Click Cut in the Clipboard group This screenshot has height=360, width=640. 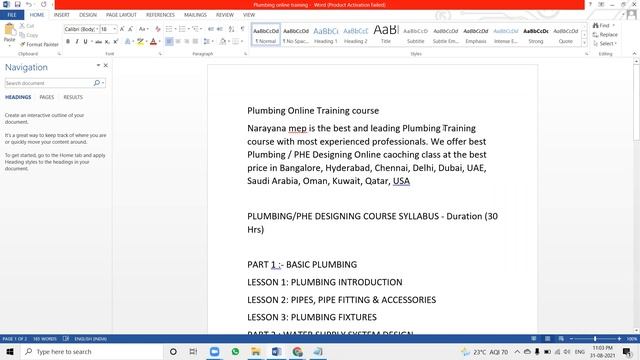27,26
